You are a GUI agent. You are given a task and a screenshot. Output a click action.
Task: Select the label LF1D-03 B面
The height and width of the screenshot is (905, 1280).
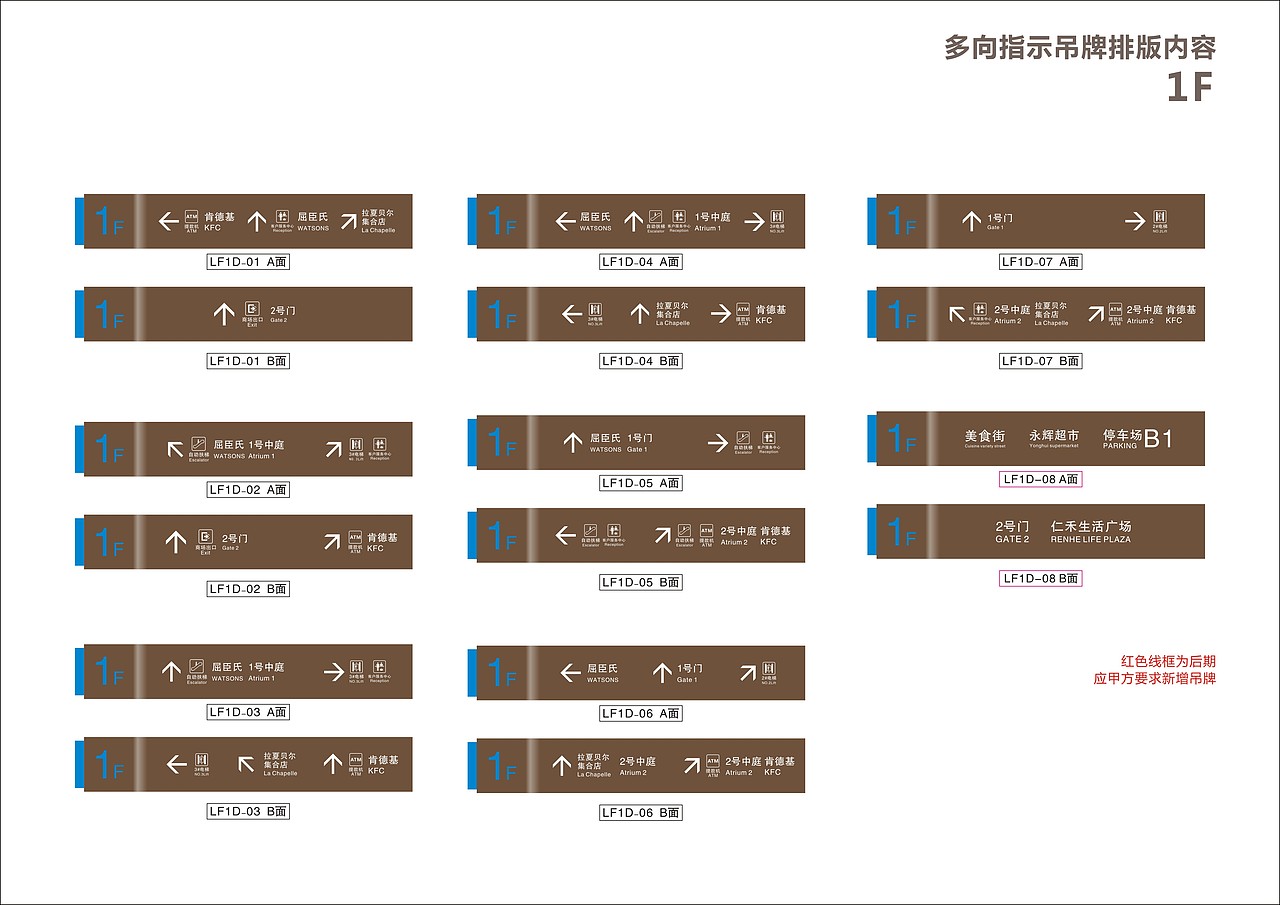(248, 811)
